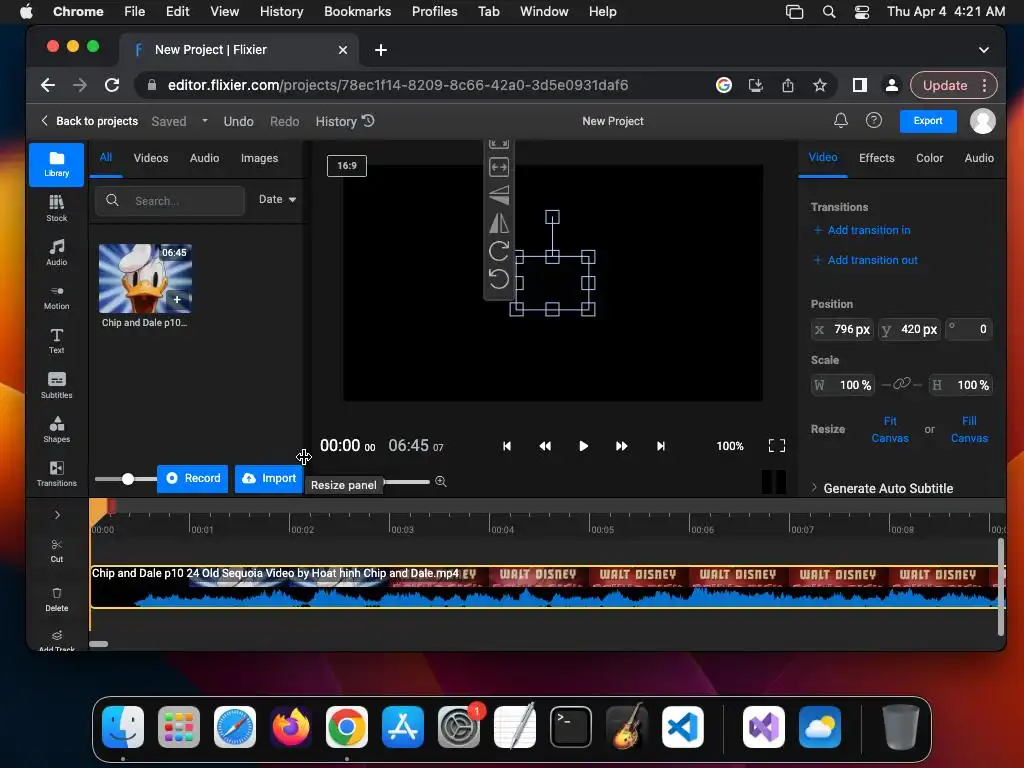Open the user avatar menu
Image resolution: width=1024 pixels, height=768 pixels.
(x=982, y=121)
